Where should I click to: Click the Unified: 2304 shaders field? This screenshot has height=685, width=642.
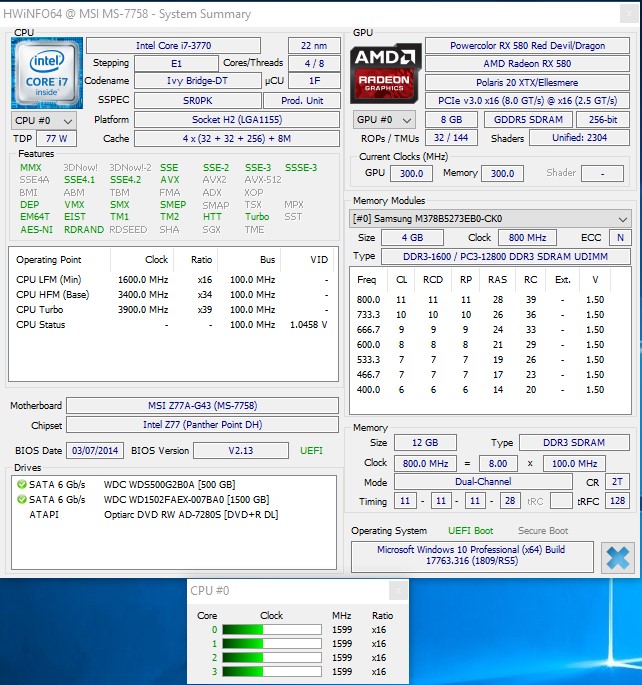click(x=580, y=138)
